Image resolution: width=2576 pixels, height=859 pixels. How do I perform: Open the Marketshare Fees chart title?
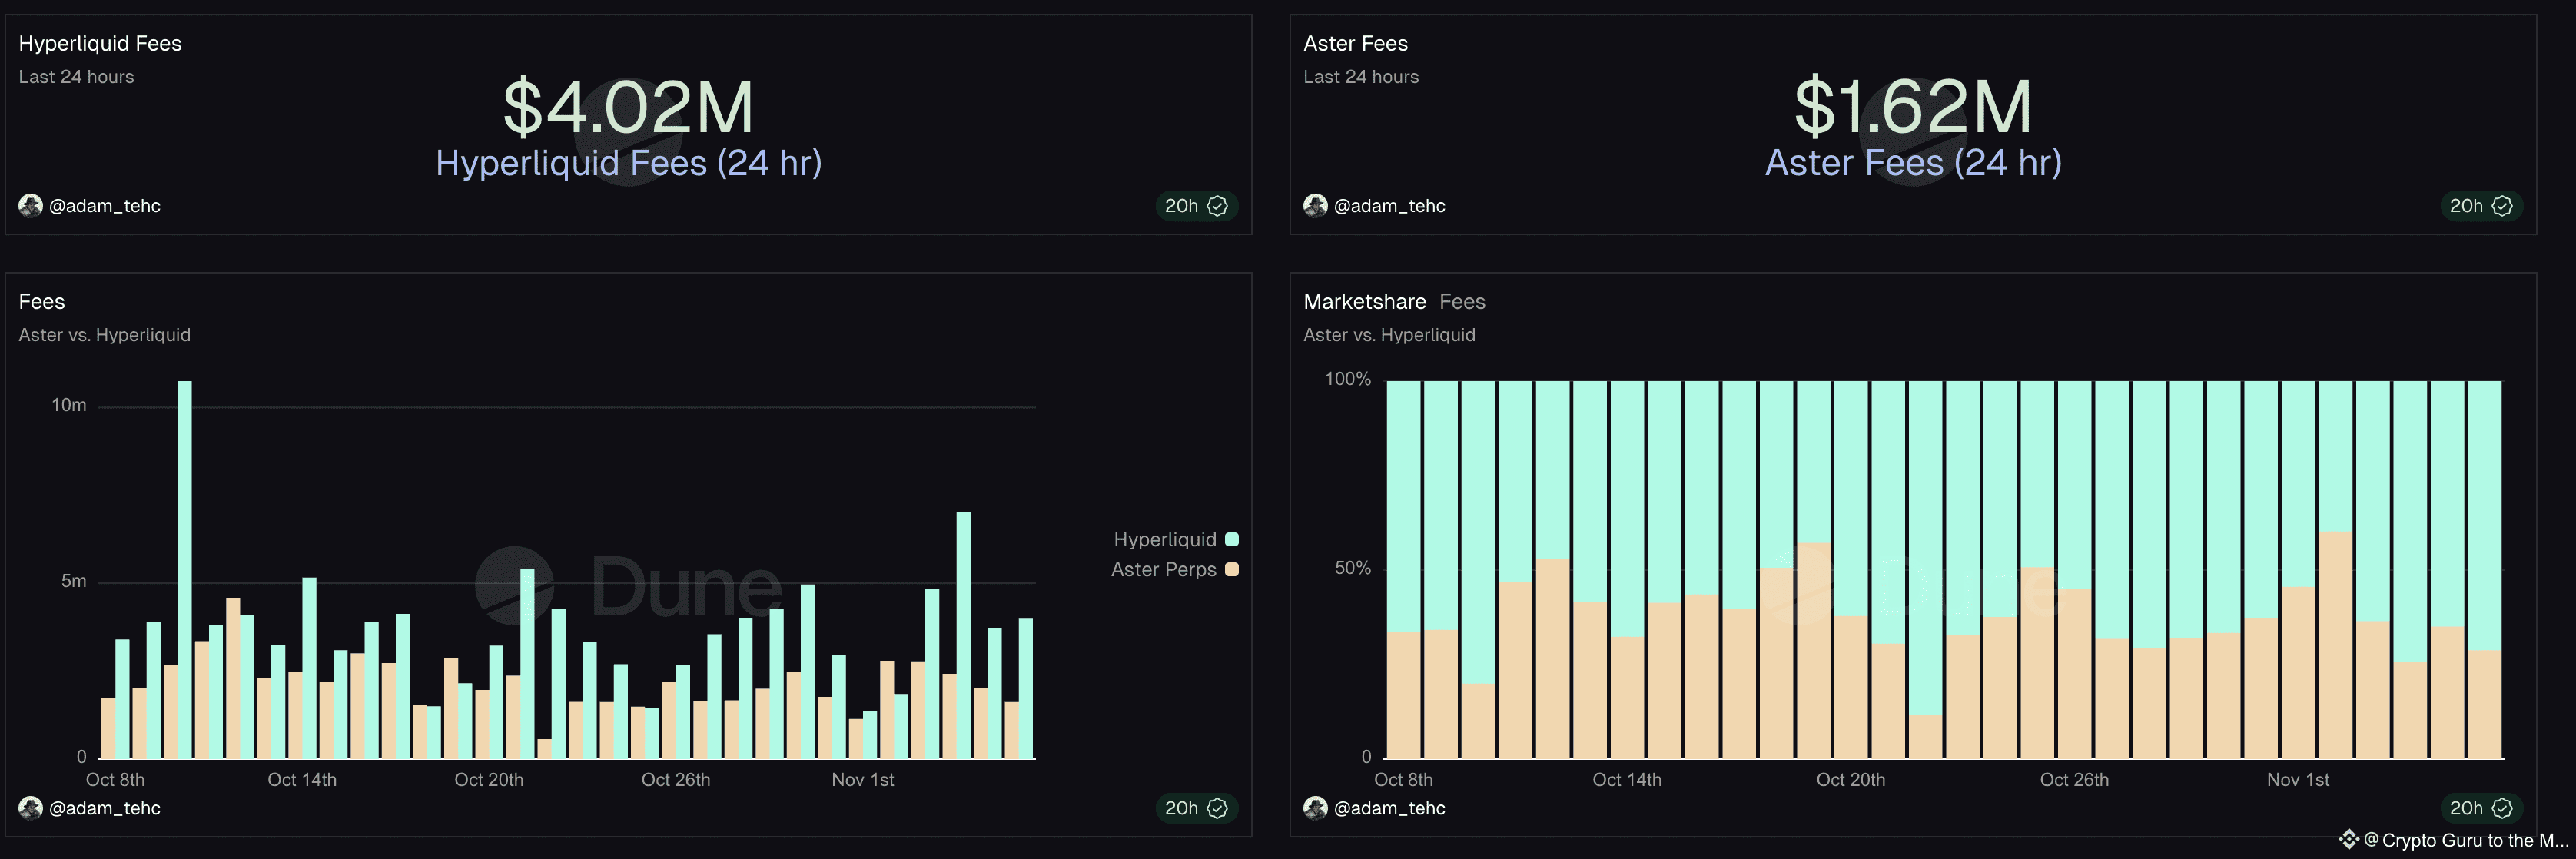(1364, 302)
